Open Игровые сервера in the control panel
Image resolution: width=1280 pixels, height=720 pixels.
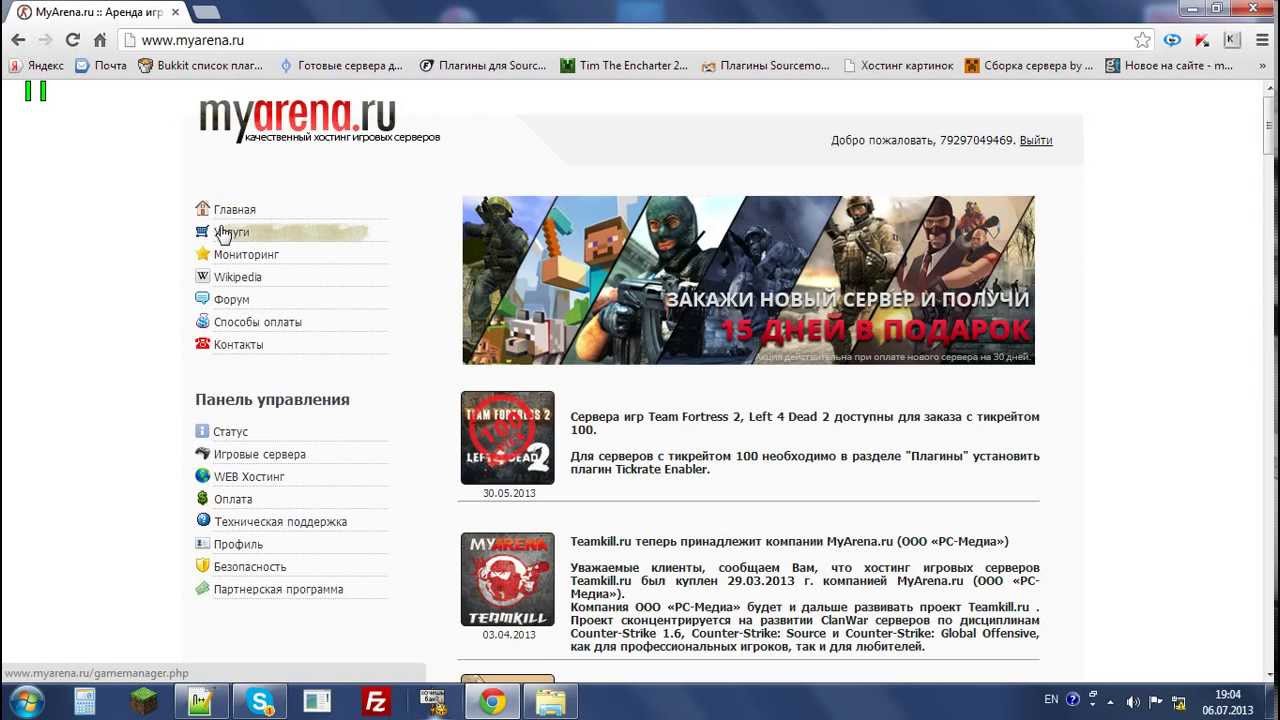260,454
